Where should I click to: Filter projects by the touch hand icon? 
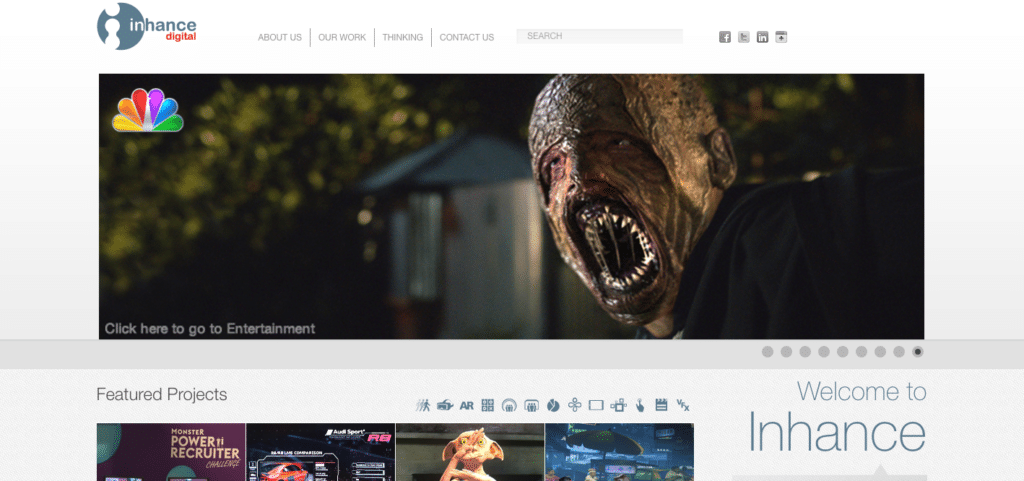pos(640,405)
